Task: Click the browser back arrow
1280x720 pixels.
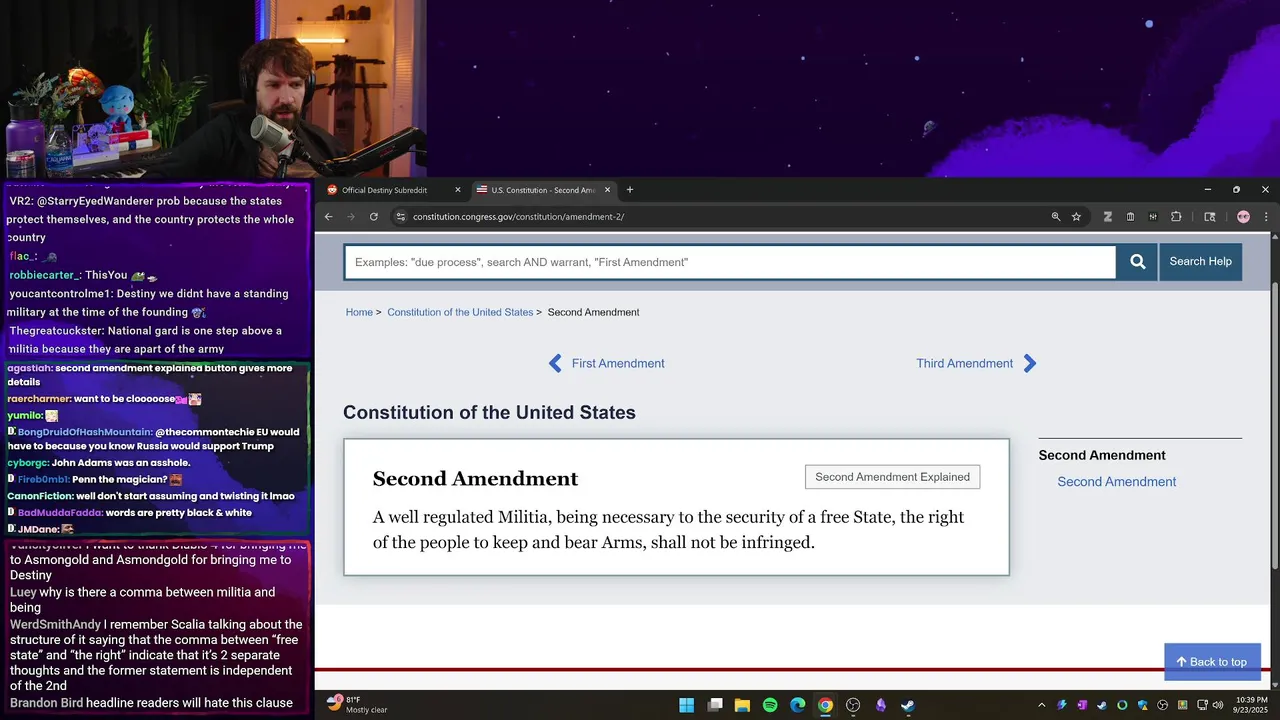Action: [x=328, y=217]
